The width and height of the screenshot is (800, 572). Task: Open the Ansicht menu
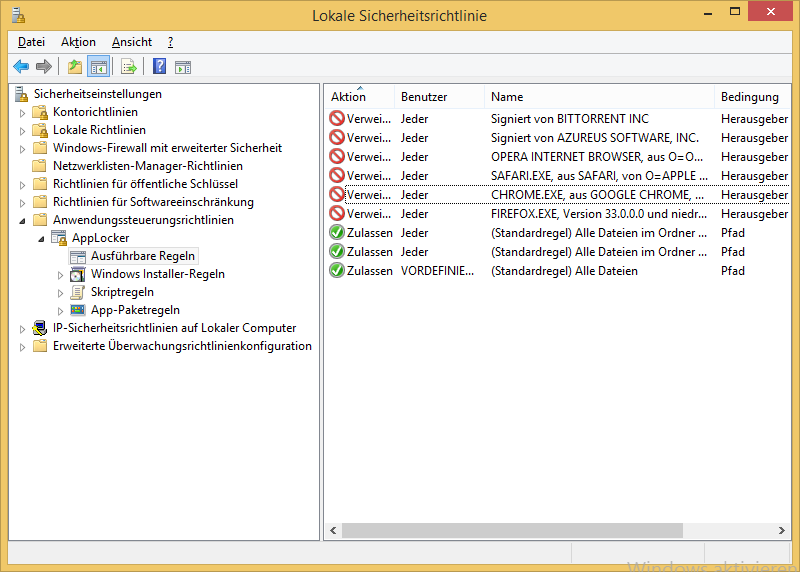click(132, 42)
